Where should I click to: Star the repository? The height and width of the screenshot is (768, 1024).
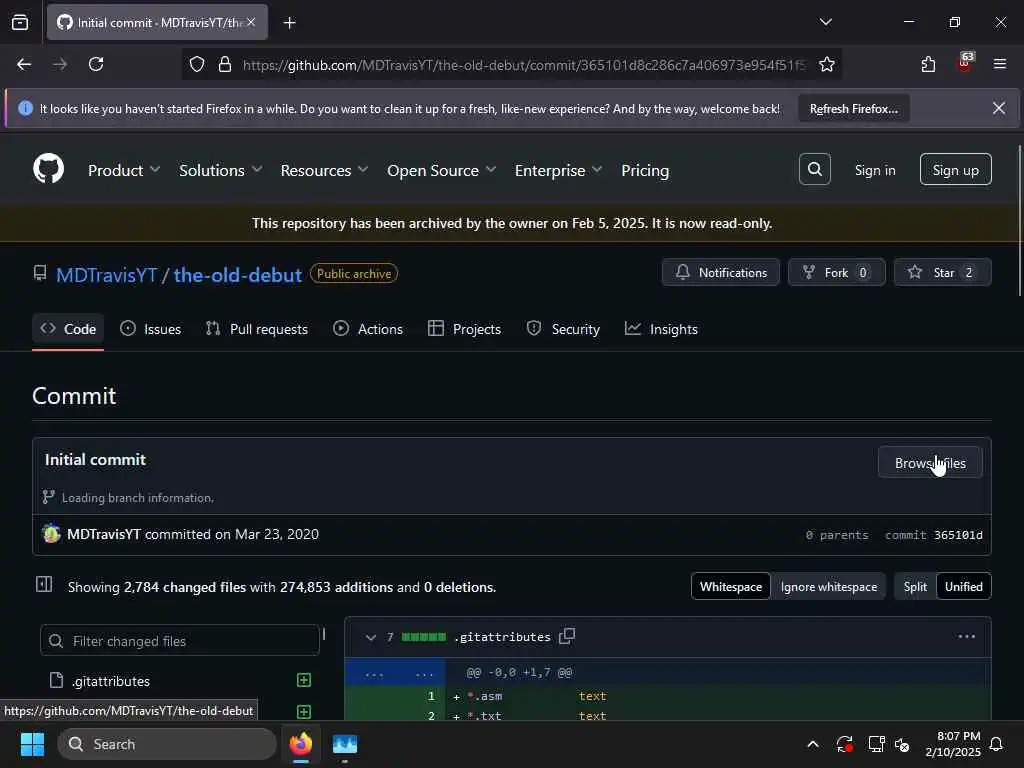click(942, 272)
